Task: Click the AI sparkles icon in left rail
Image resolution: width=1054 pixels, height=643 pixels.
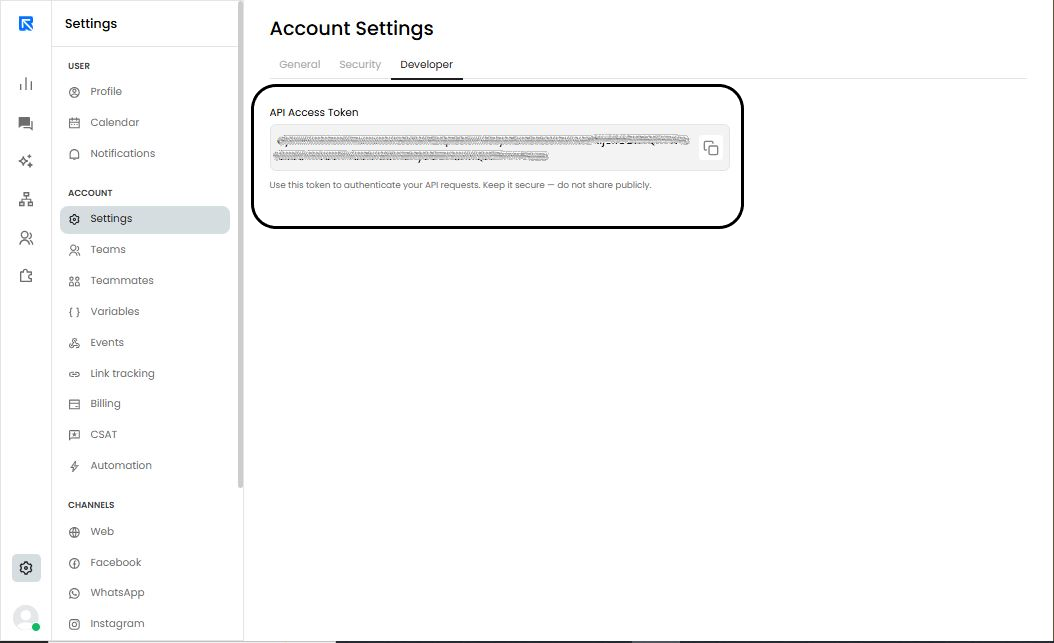Action: (26, 162)
